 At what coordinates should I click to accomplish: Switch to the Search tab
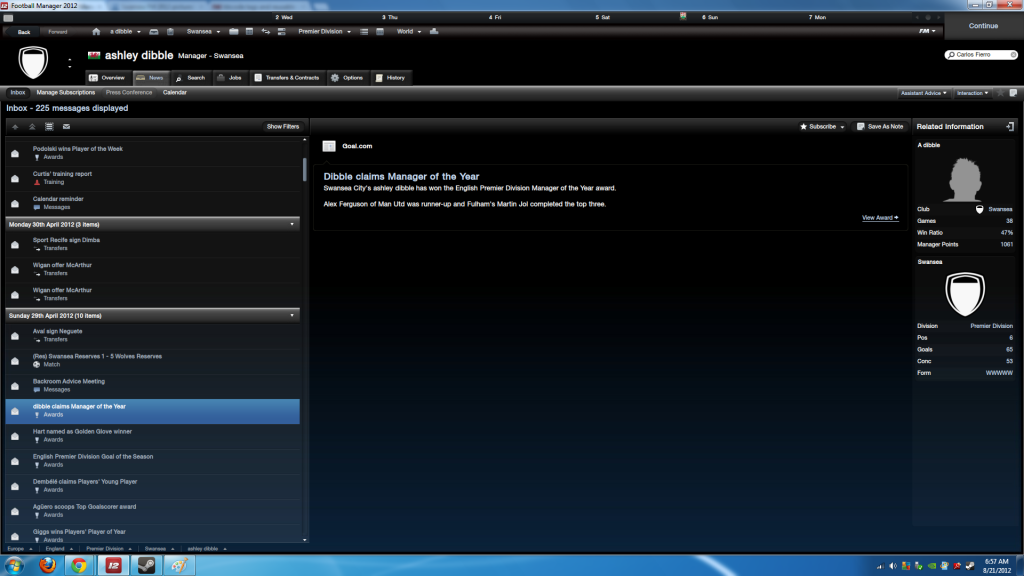click(x=190, y=78)
